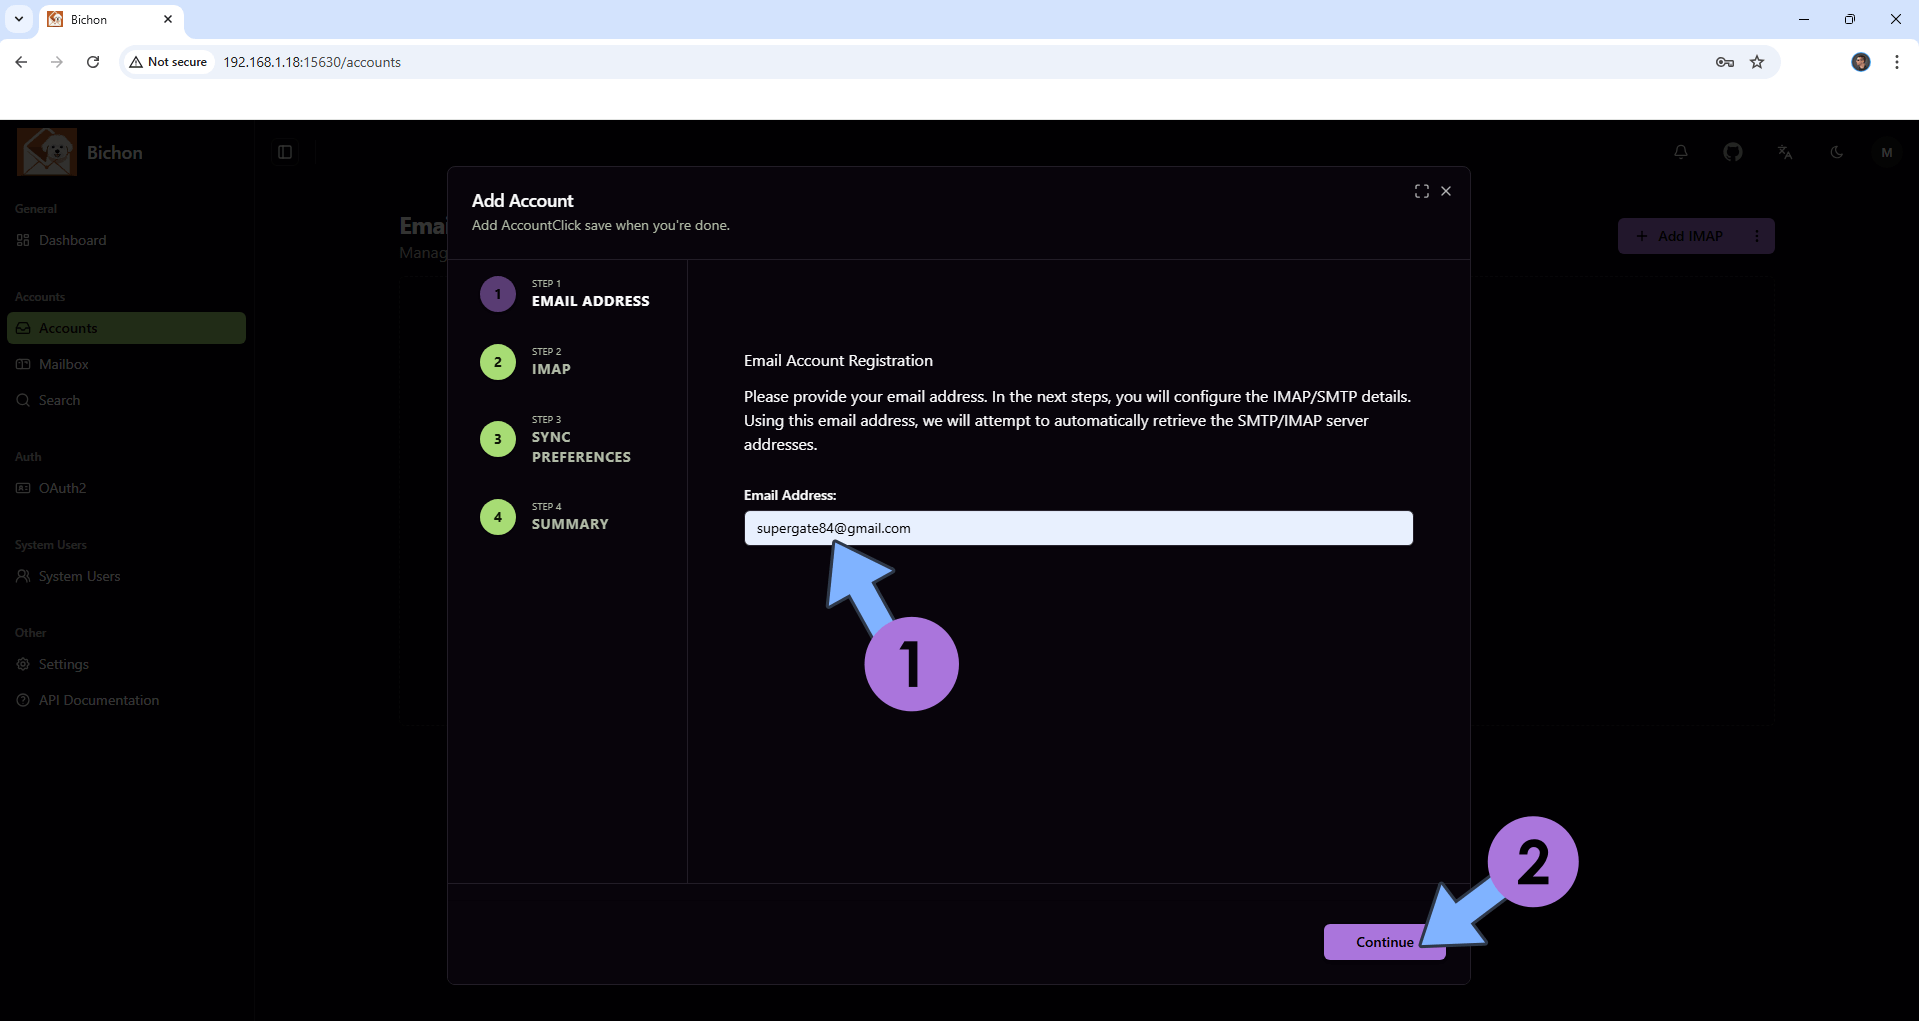Bookmark this page with star icon
This screenshot has height=1021, width=1919.
(x=1757, y=62)
